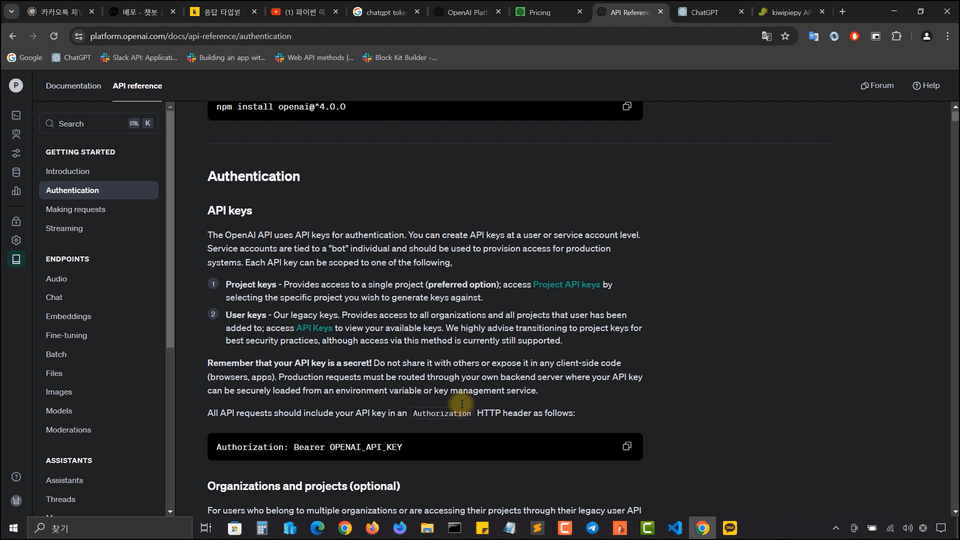Click the Google Translate icon in address bar
Screen dimensions: 960x540
[x=767, y=36]
